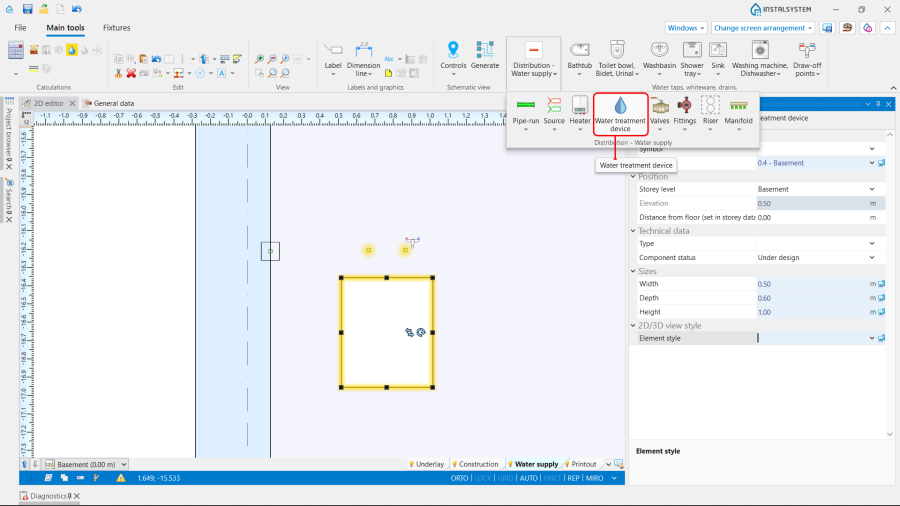Click the Generate schematic view icon
The width and height of the screenshot is (900, 506).
[x=485, y=50]
